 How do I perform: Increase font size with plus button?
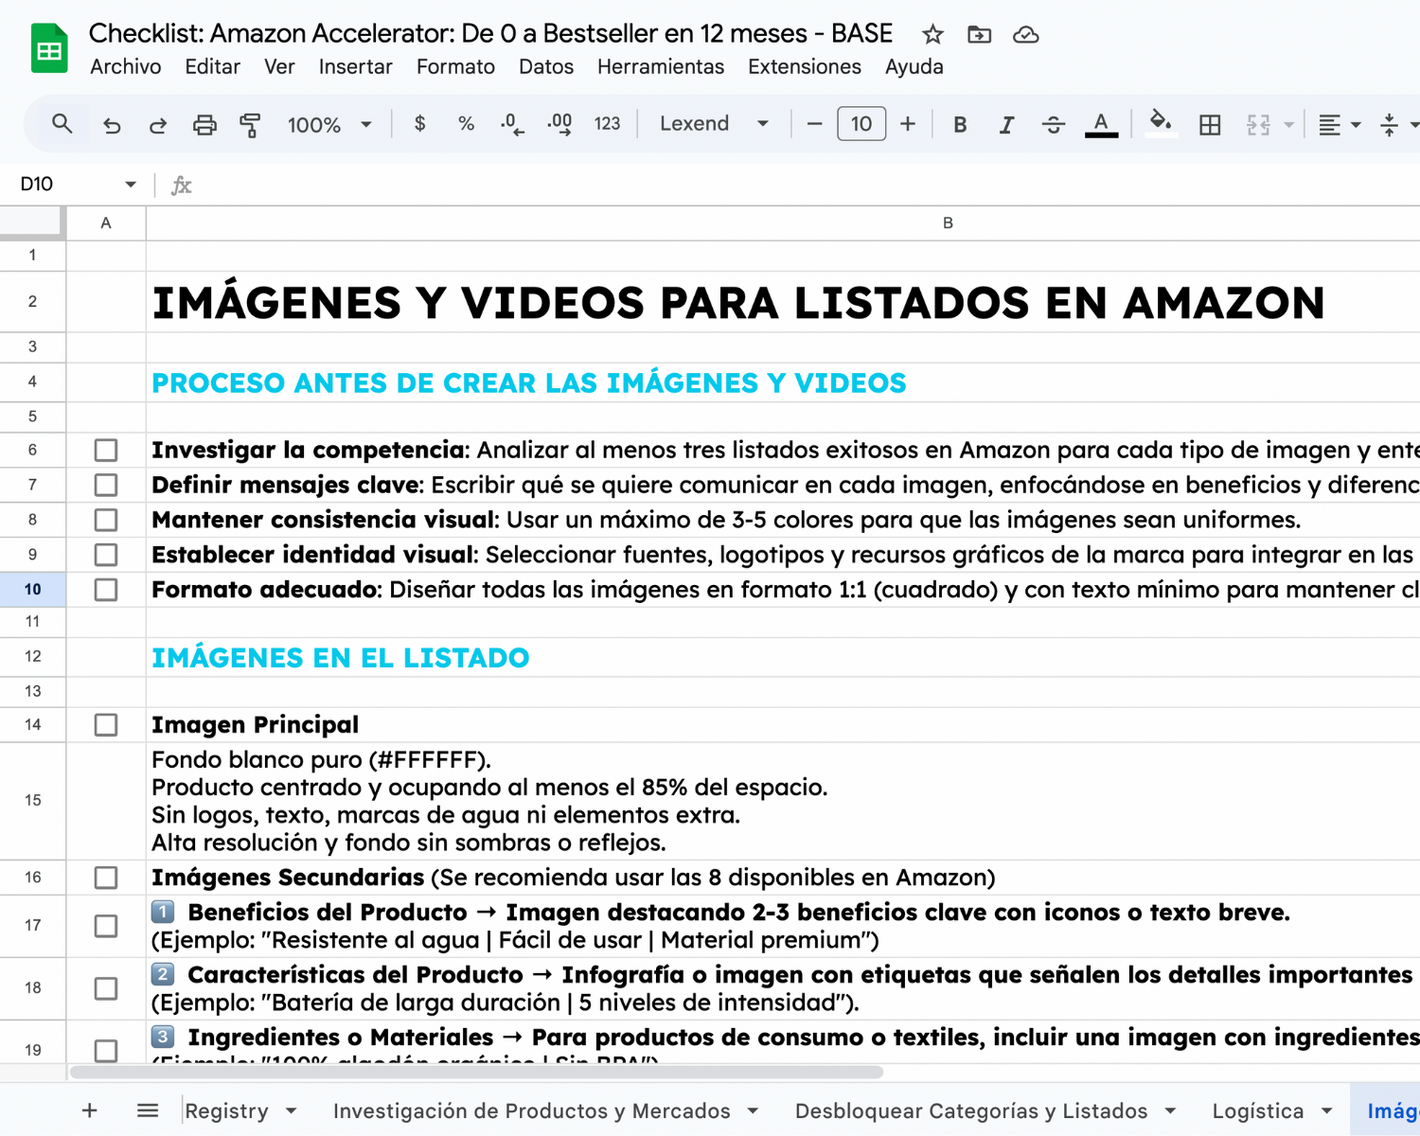click(907, 124)
